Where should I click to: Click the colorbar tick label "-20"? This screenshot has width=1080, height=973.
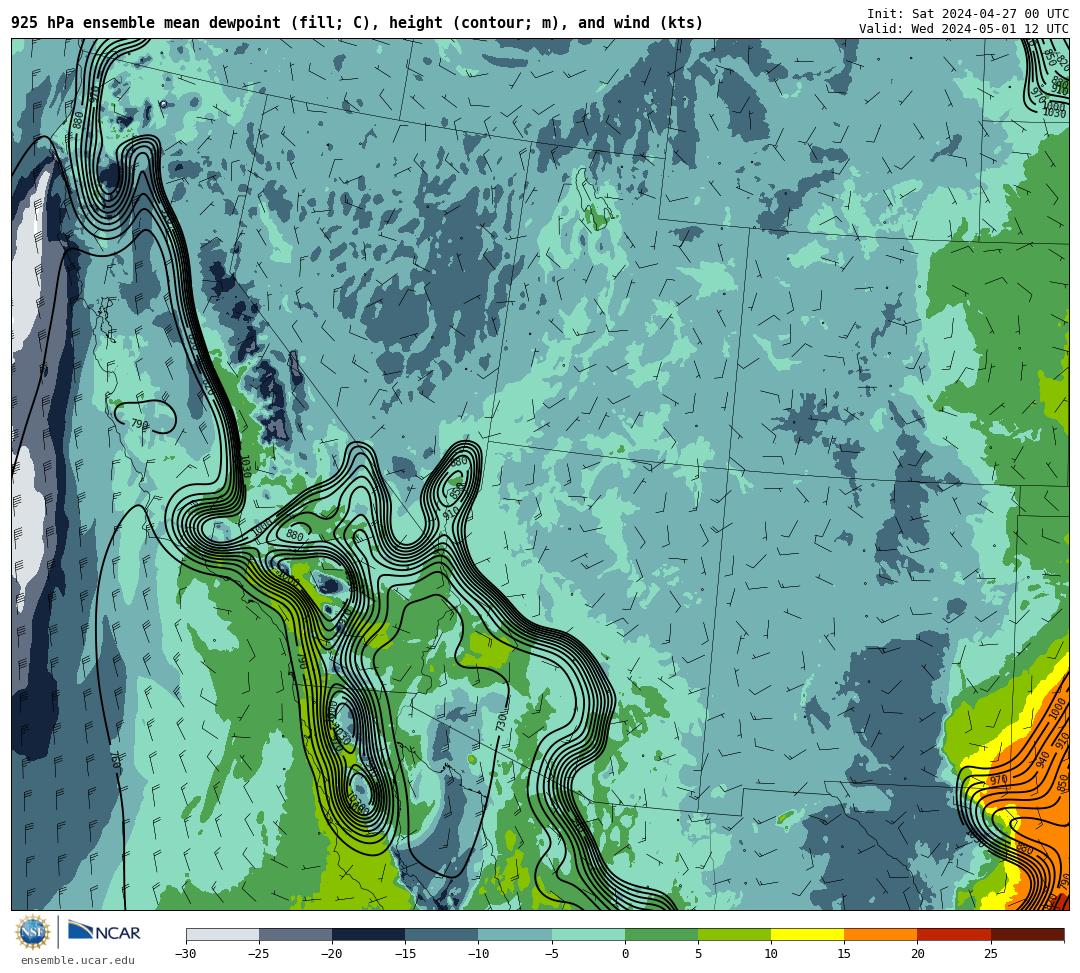pos(332,954)
